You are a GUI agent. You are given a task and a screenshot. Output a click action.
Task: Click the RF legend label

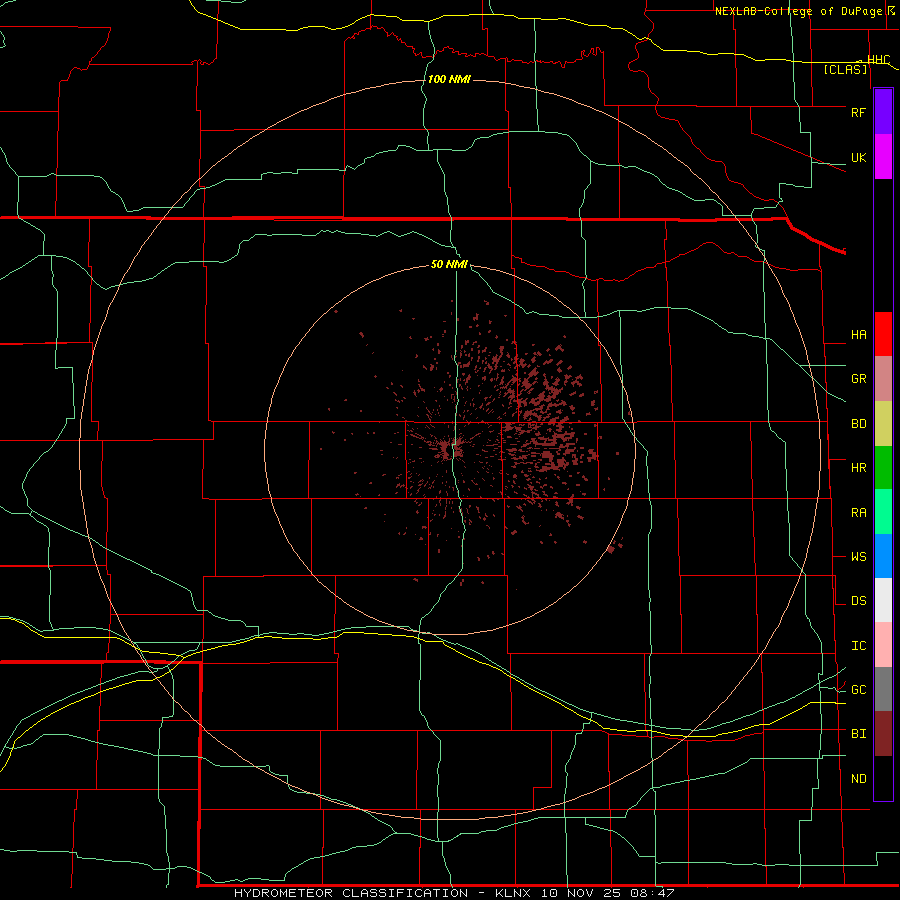(858, 112)
